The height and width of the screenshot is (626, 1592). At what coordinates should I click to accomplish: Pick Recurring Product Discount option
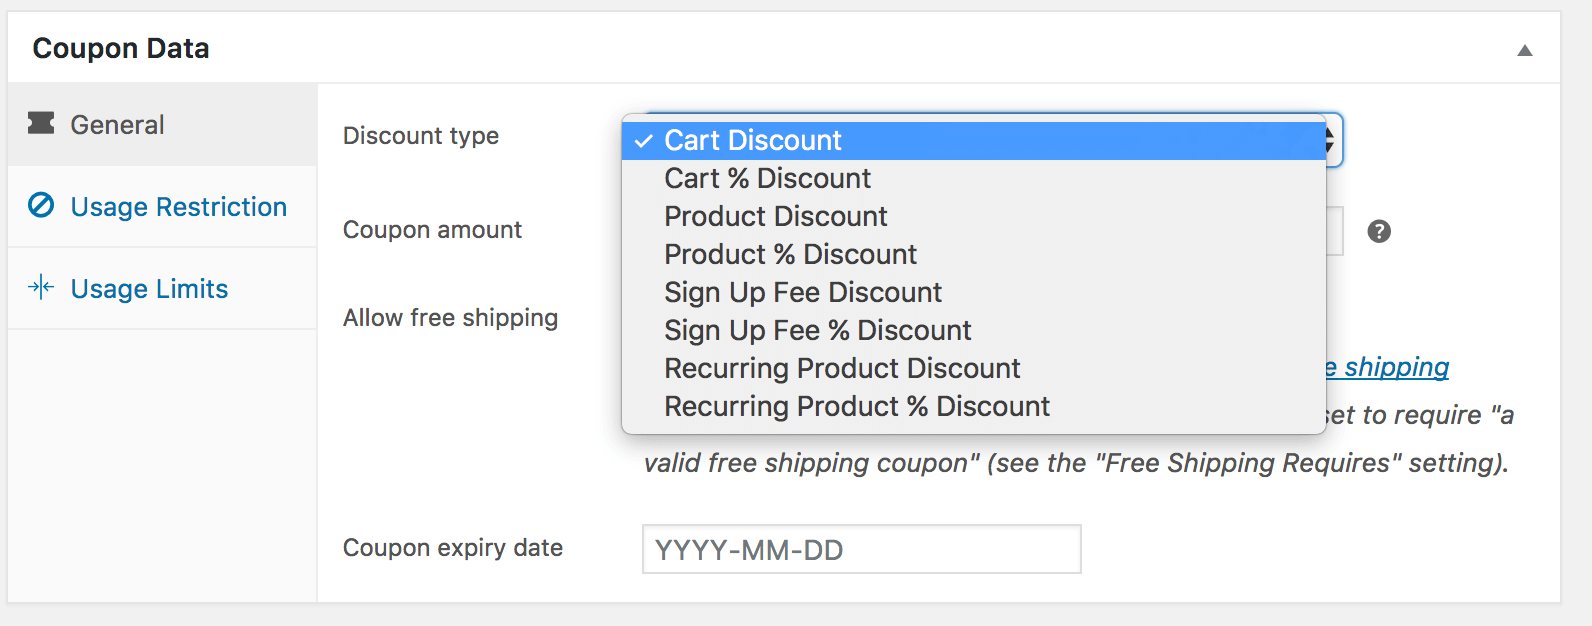(842, 369)
